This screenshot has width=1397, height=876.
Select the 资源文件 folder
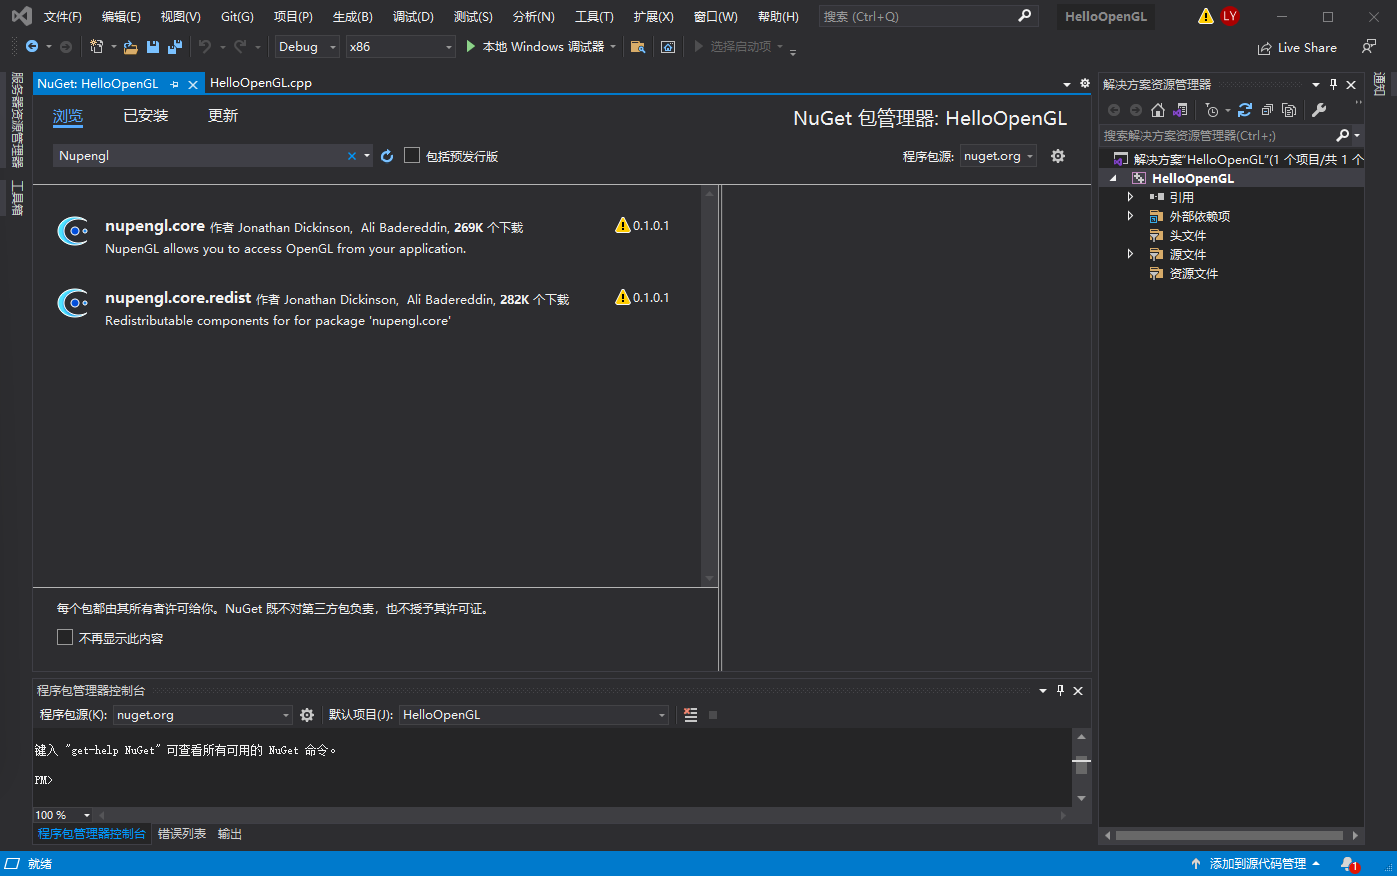[x=1194, y=273]
